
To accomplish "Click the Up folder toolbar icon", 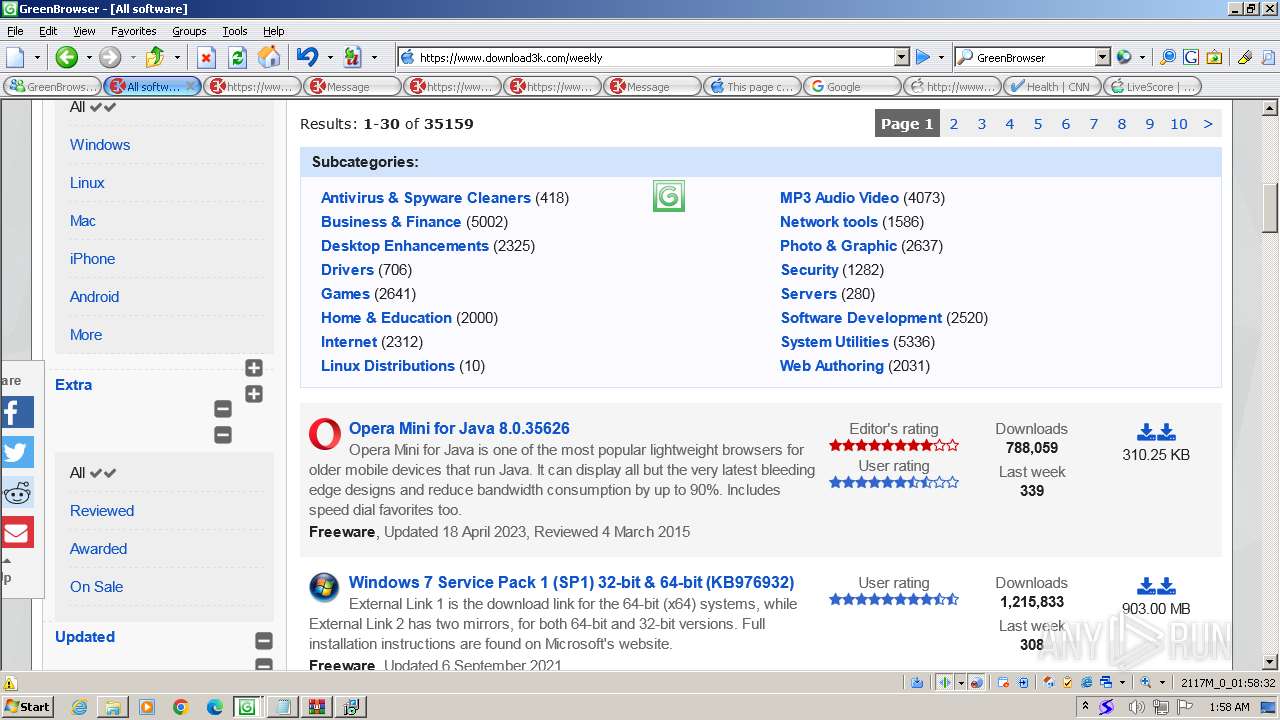I will tap(155, 57).
